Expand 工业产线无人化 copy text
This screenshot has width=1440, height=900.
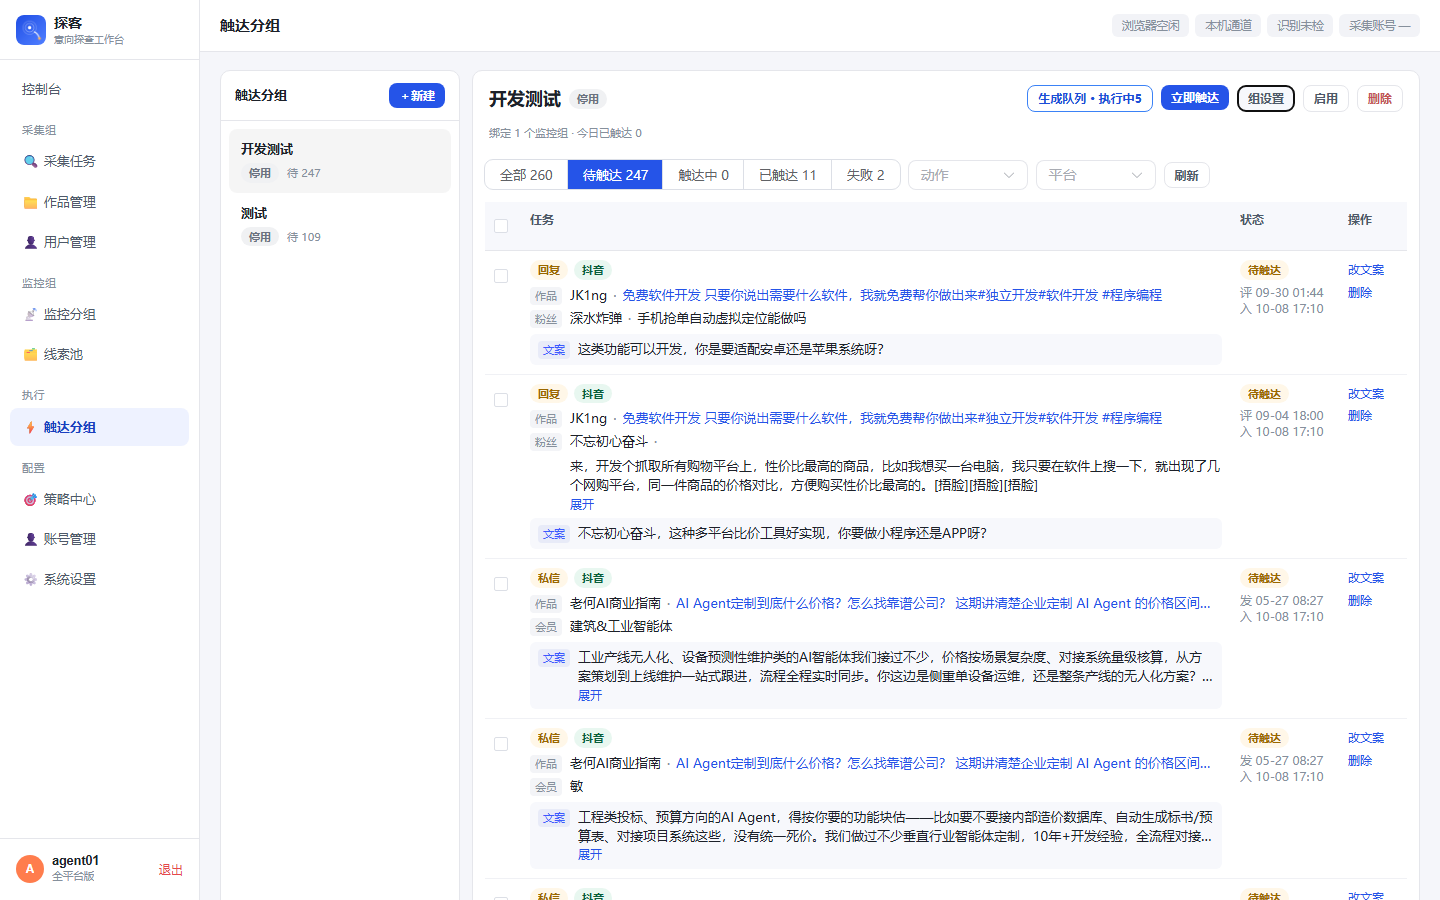tap(590, 695)
